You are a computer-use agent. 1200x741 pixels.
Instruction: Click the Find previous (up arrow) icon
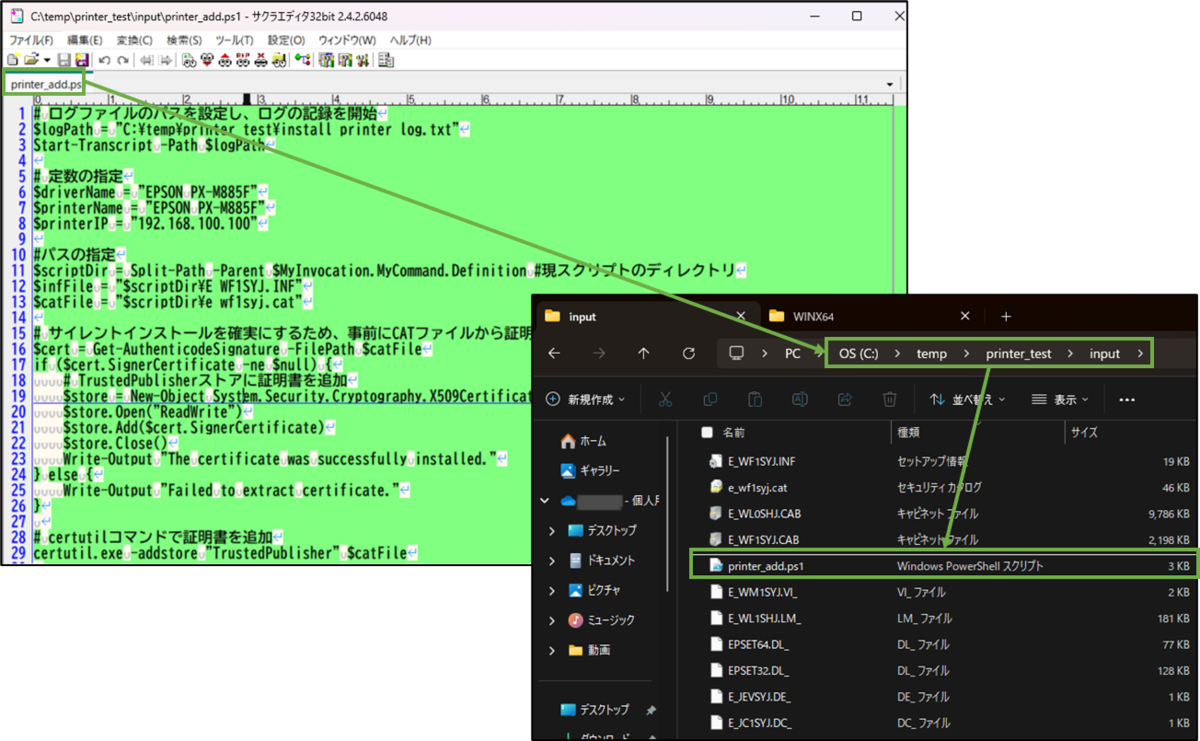pos(225,60)
